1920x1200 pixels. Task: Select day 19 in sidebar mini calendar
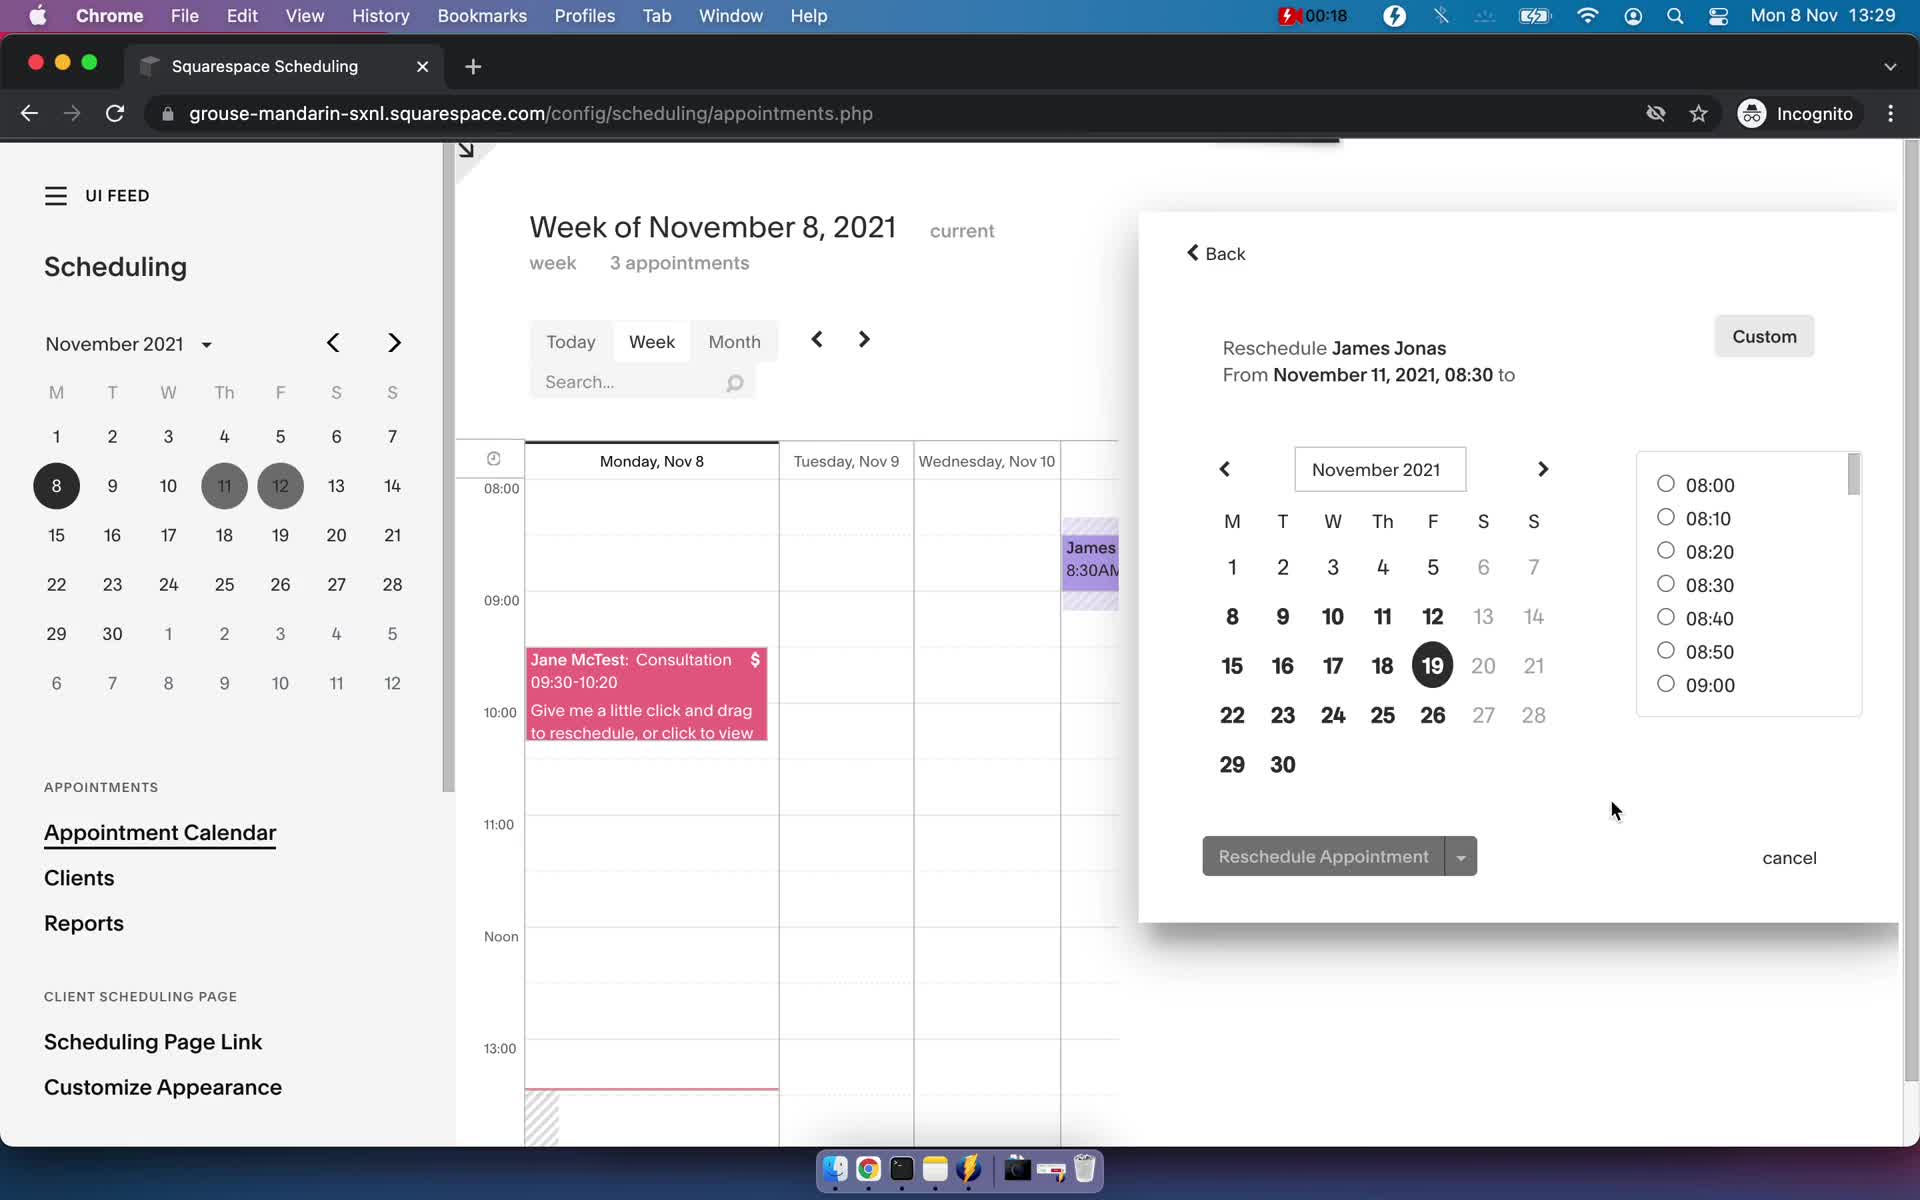pyautogui.click(x=280, y=535)
